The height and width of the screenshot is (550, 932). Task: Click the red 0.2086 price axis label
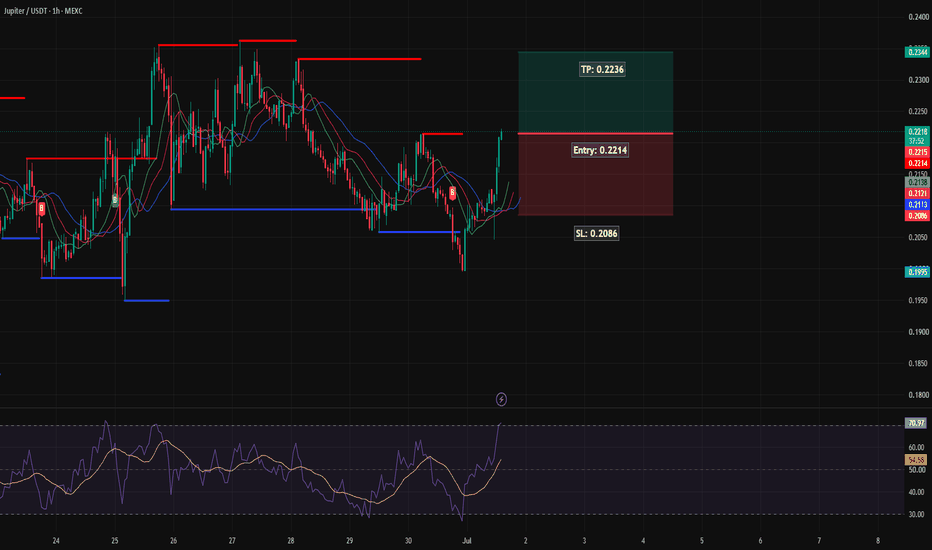917,216
